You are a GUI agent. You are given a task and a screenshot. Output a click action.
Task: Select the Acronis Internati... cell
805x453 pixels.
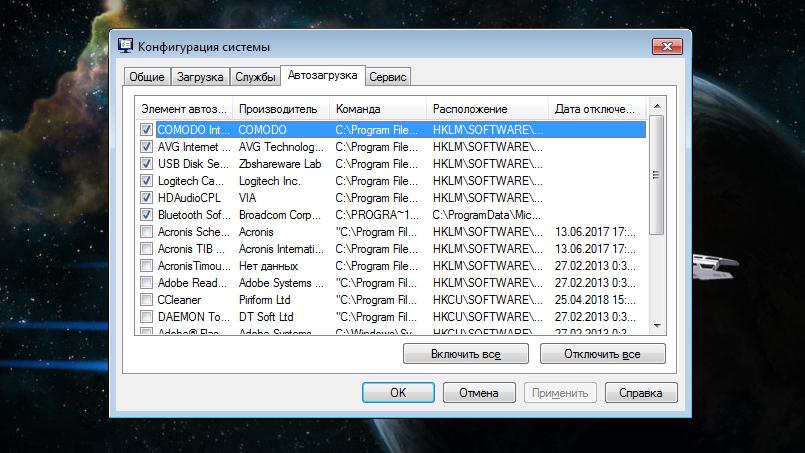point(281,249)
